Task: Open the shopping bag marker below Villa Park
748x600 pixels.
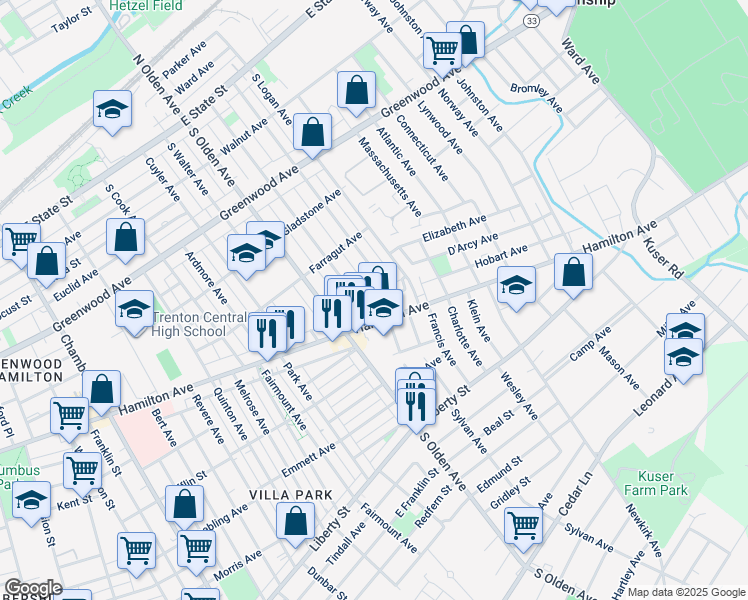Action: 295,522
